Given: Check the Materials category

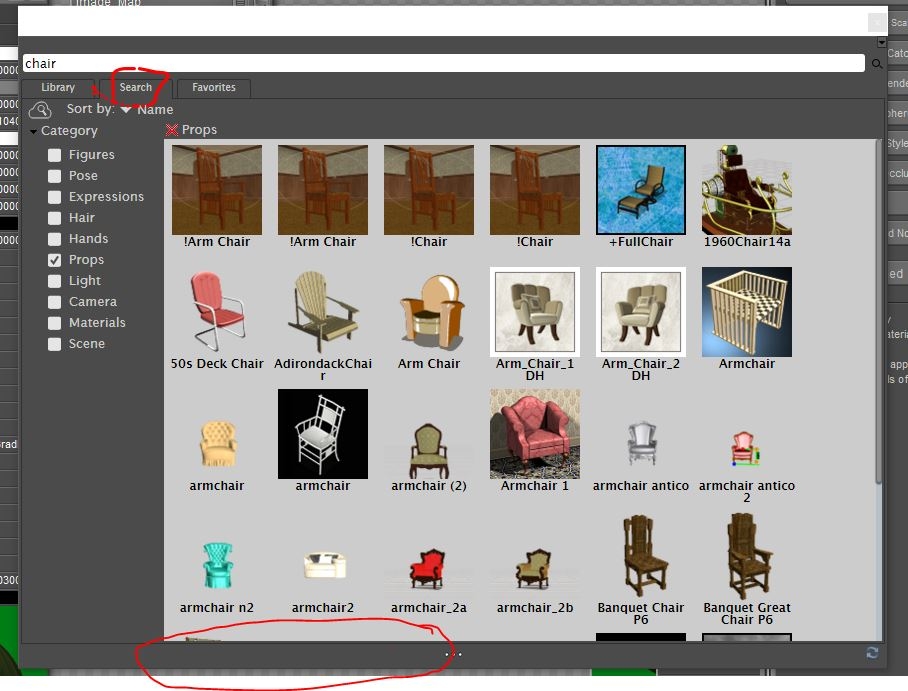Looking at the screenshot, I should point(54,323).
